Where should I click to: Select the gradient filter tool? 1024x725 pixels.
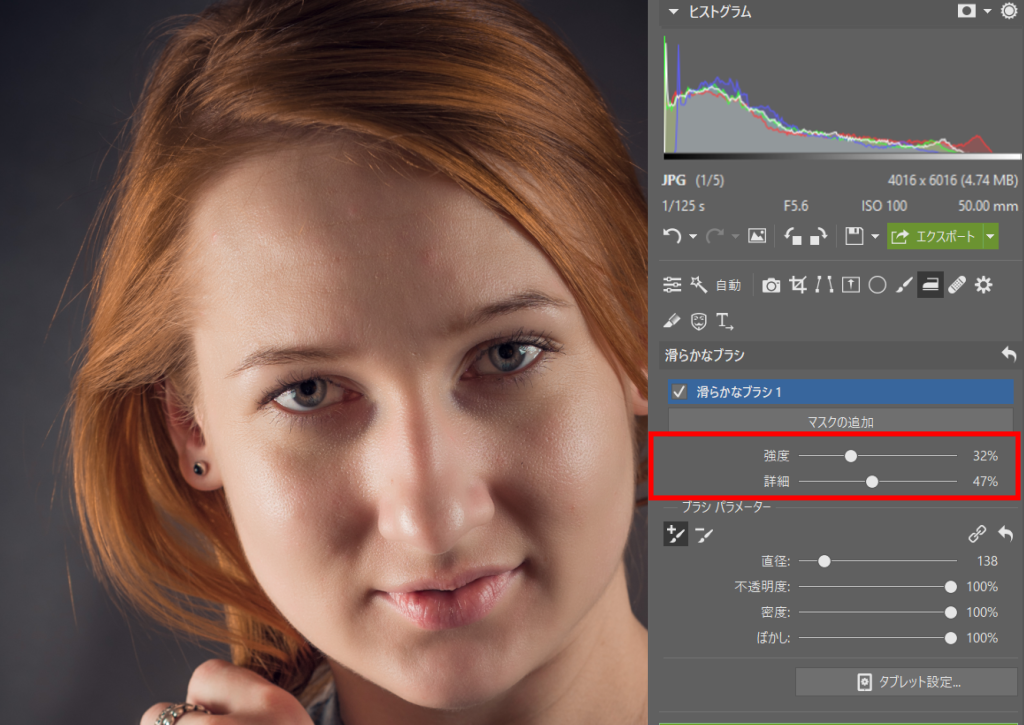(850, 285)
